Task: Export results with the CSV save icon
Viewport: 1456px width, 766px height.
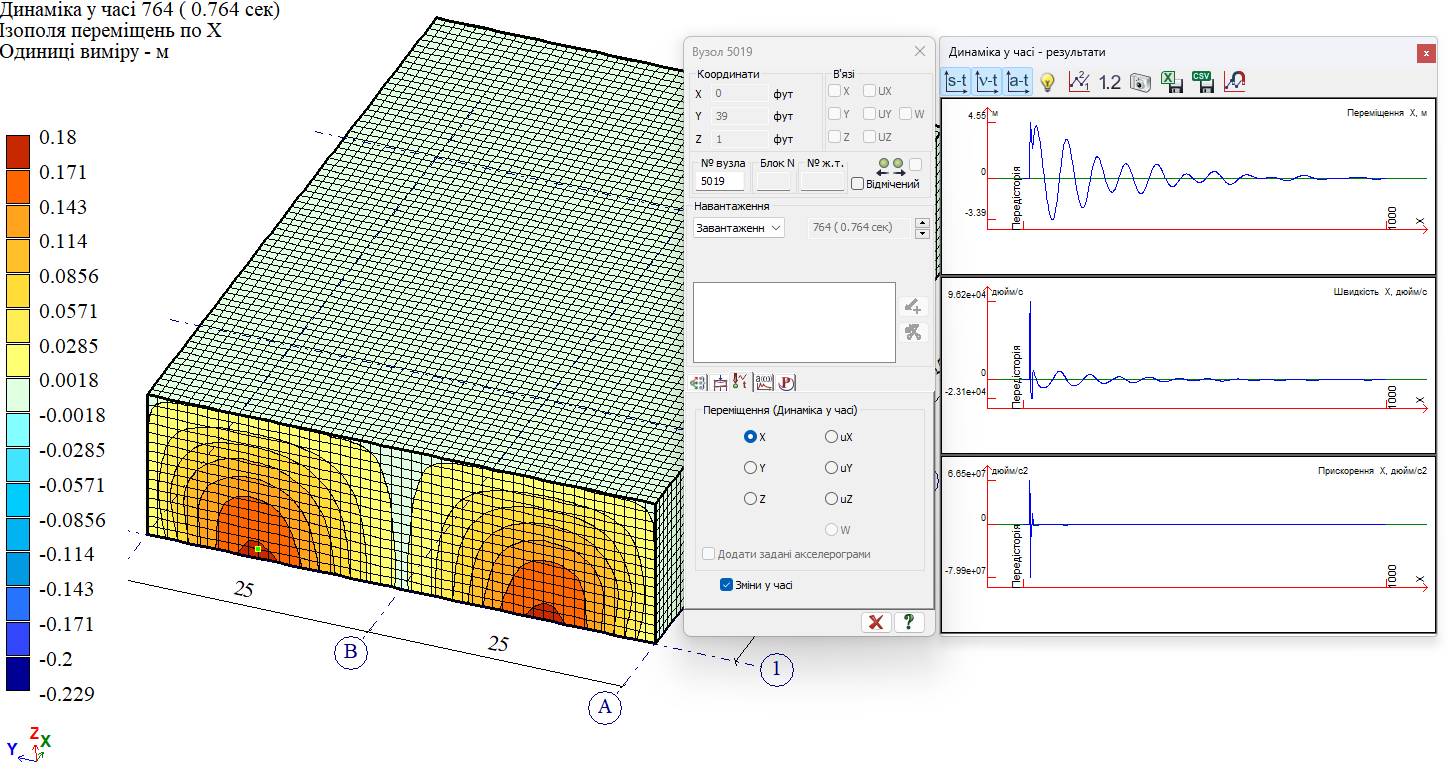Action: tap(1204, 83)
